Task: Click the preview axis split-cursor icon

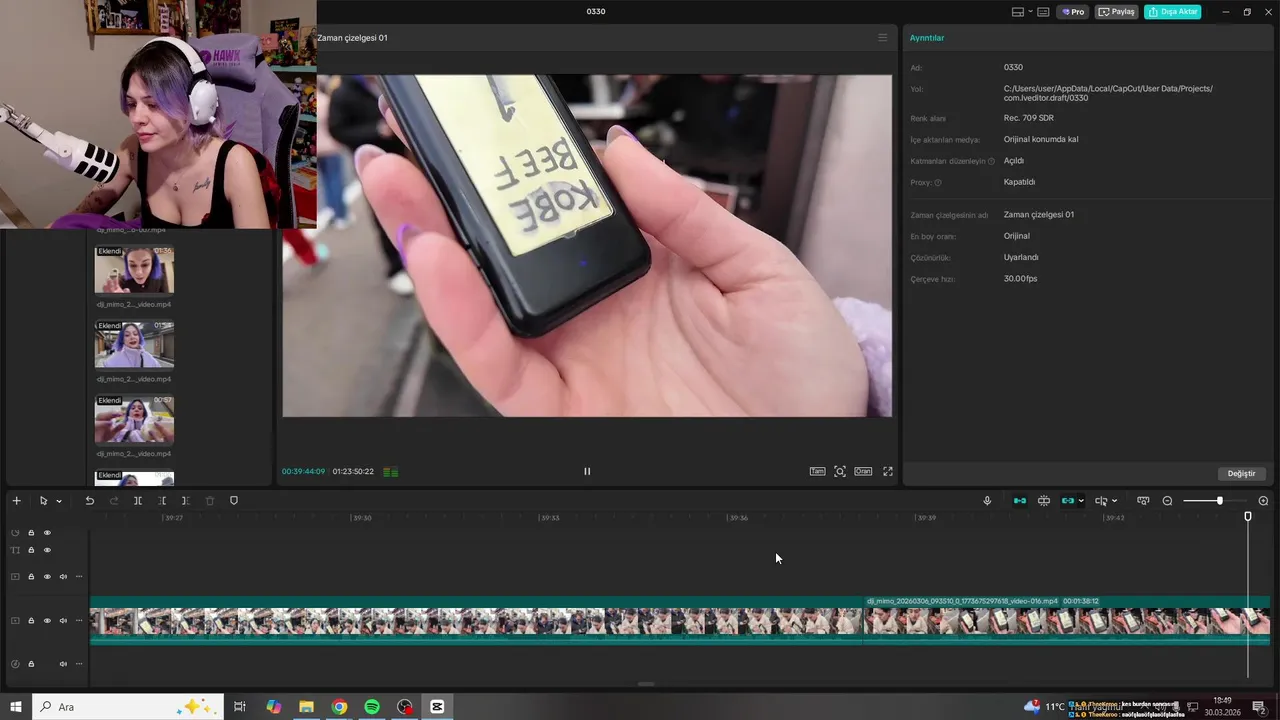Action: click(1101, 501)
